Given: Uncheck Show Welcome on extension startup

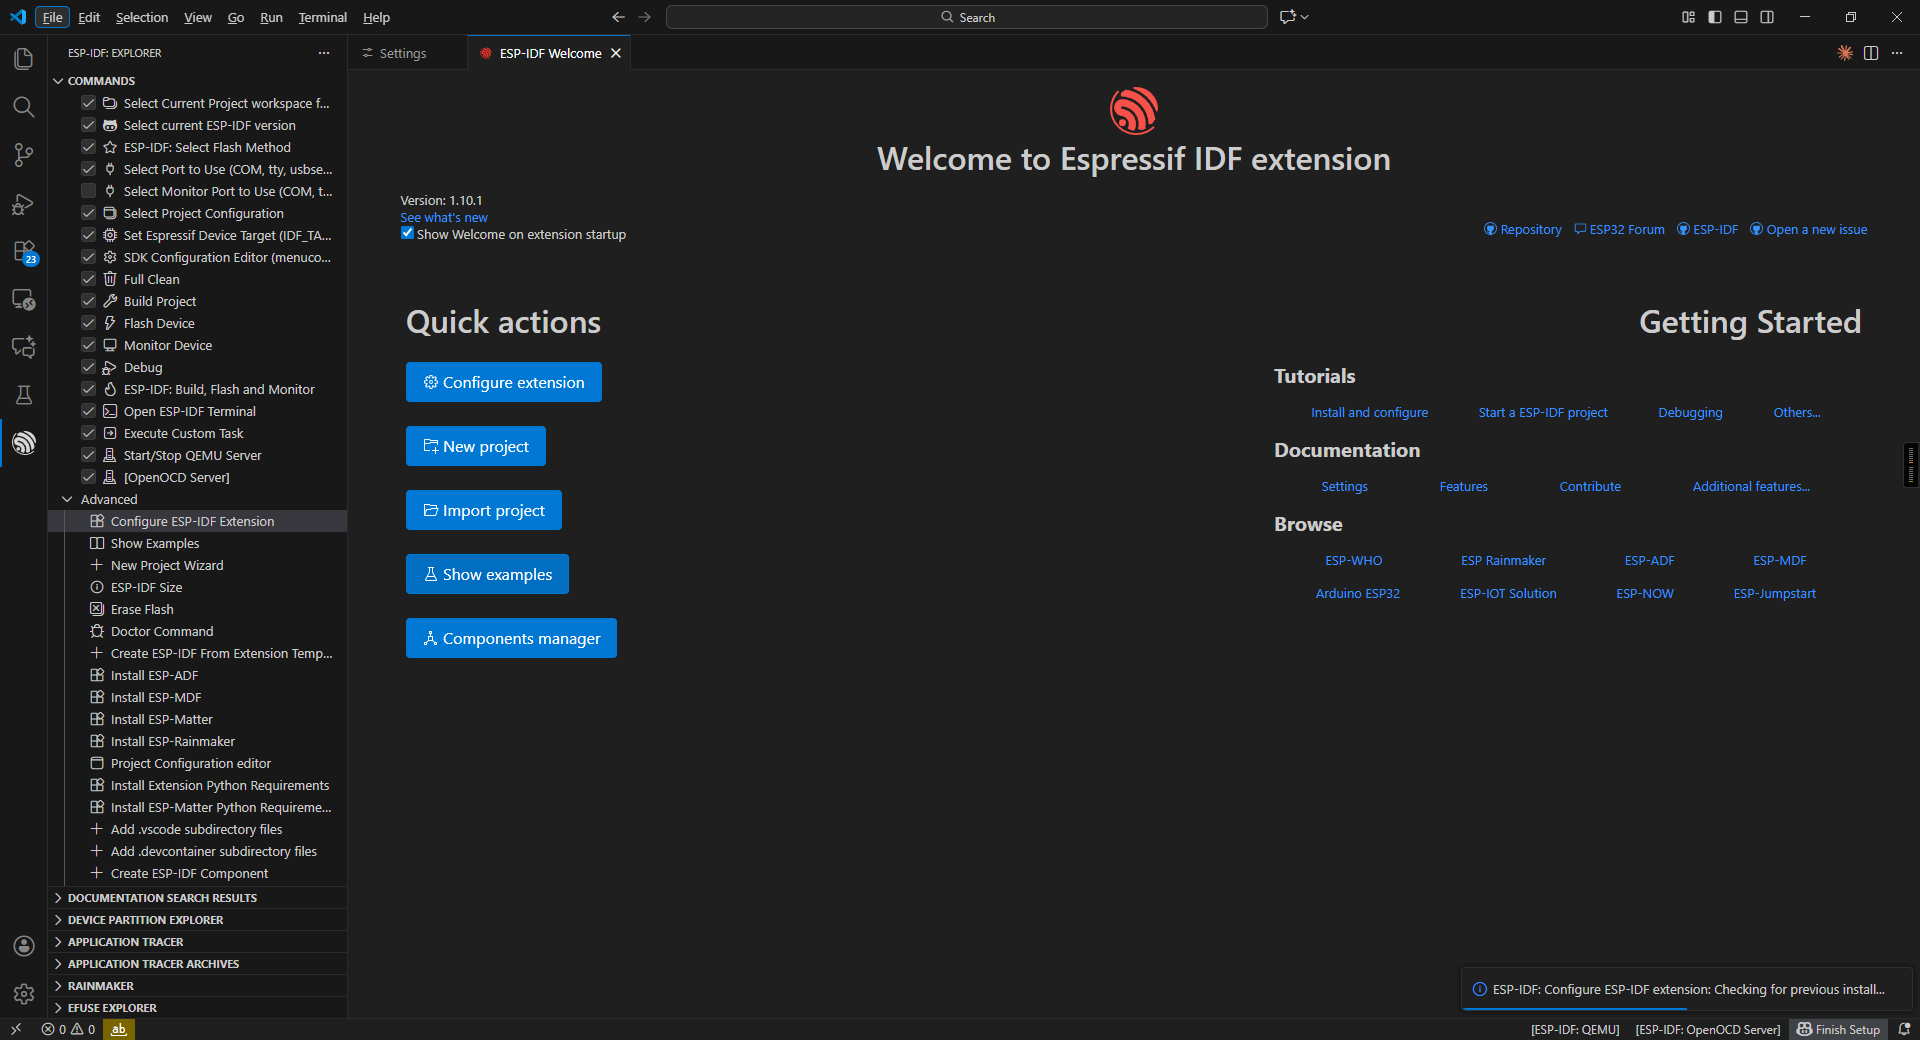Looking at the screenshot, I should (407, 234).
